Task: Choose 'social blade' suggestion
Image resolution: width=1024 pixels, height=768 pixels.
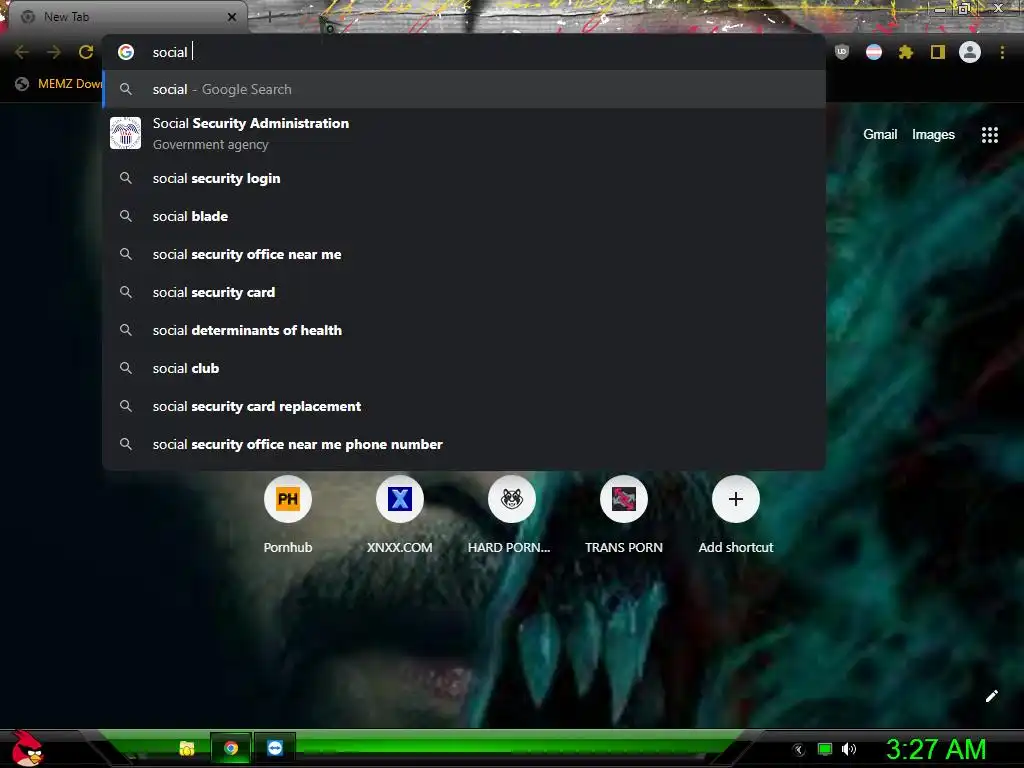Action: [x=464, y=216]
